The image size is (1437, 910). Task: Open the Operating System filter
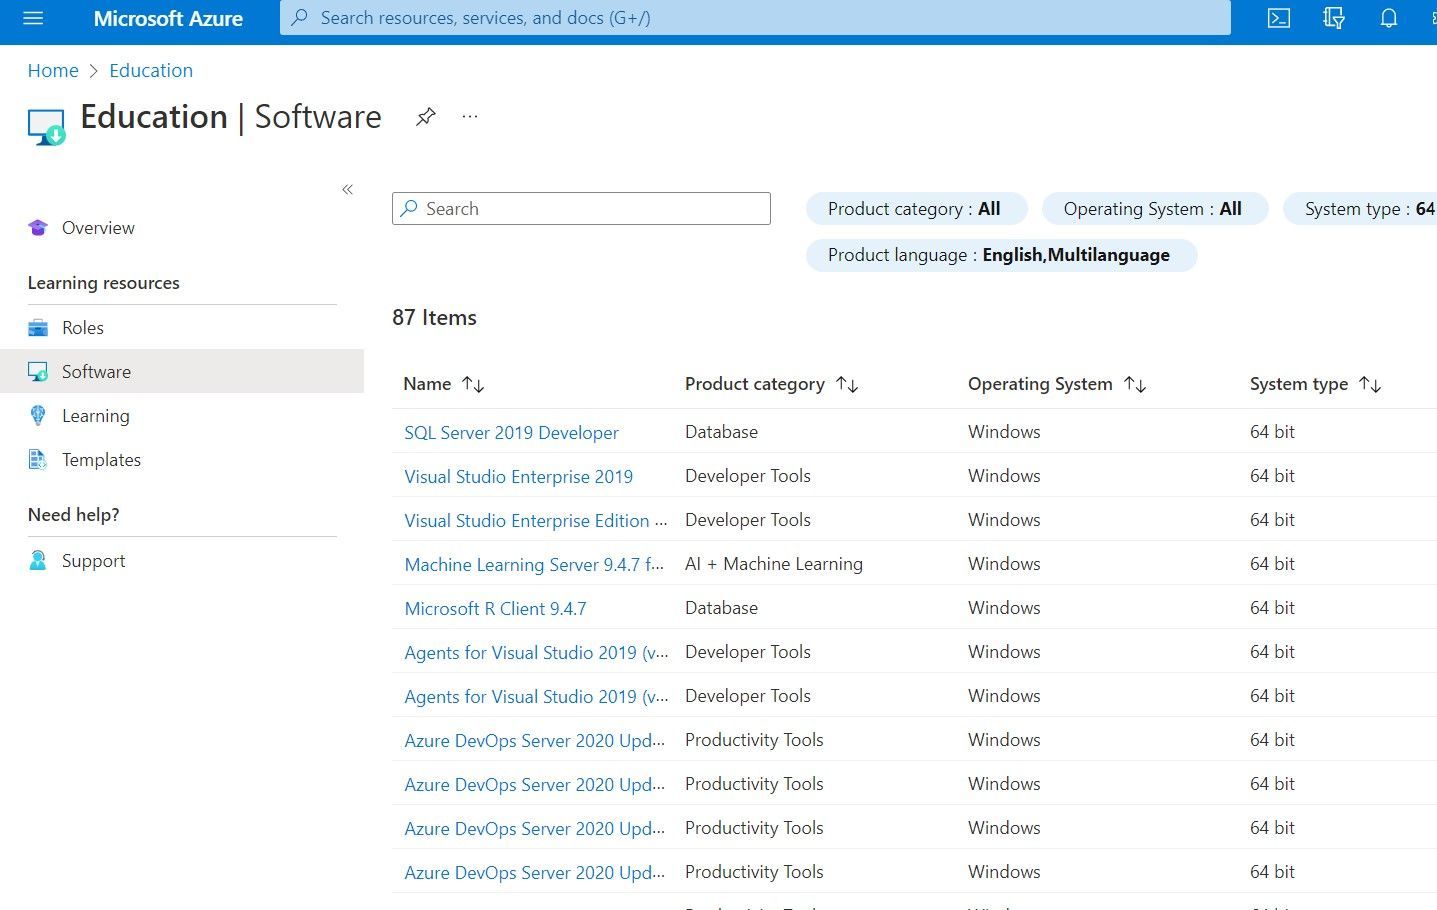pyautogui.click(x=1154, y=208)
